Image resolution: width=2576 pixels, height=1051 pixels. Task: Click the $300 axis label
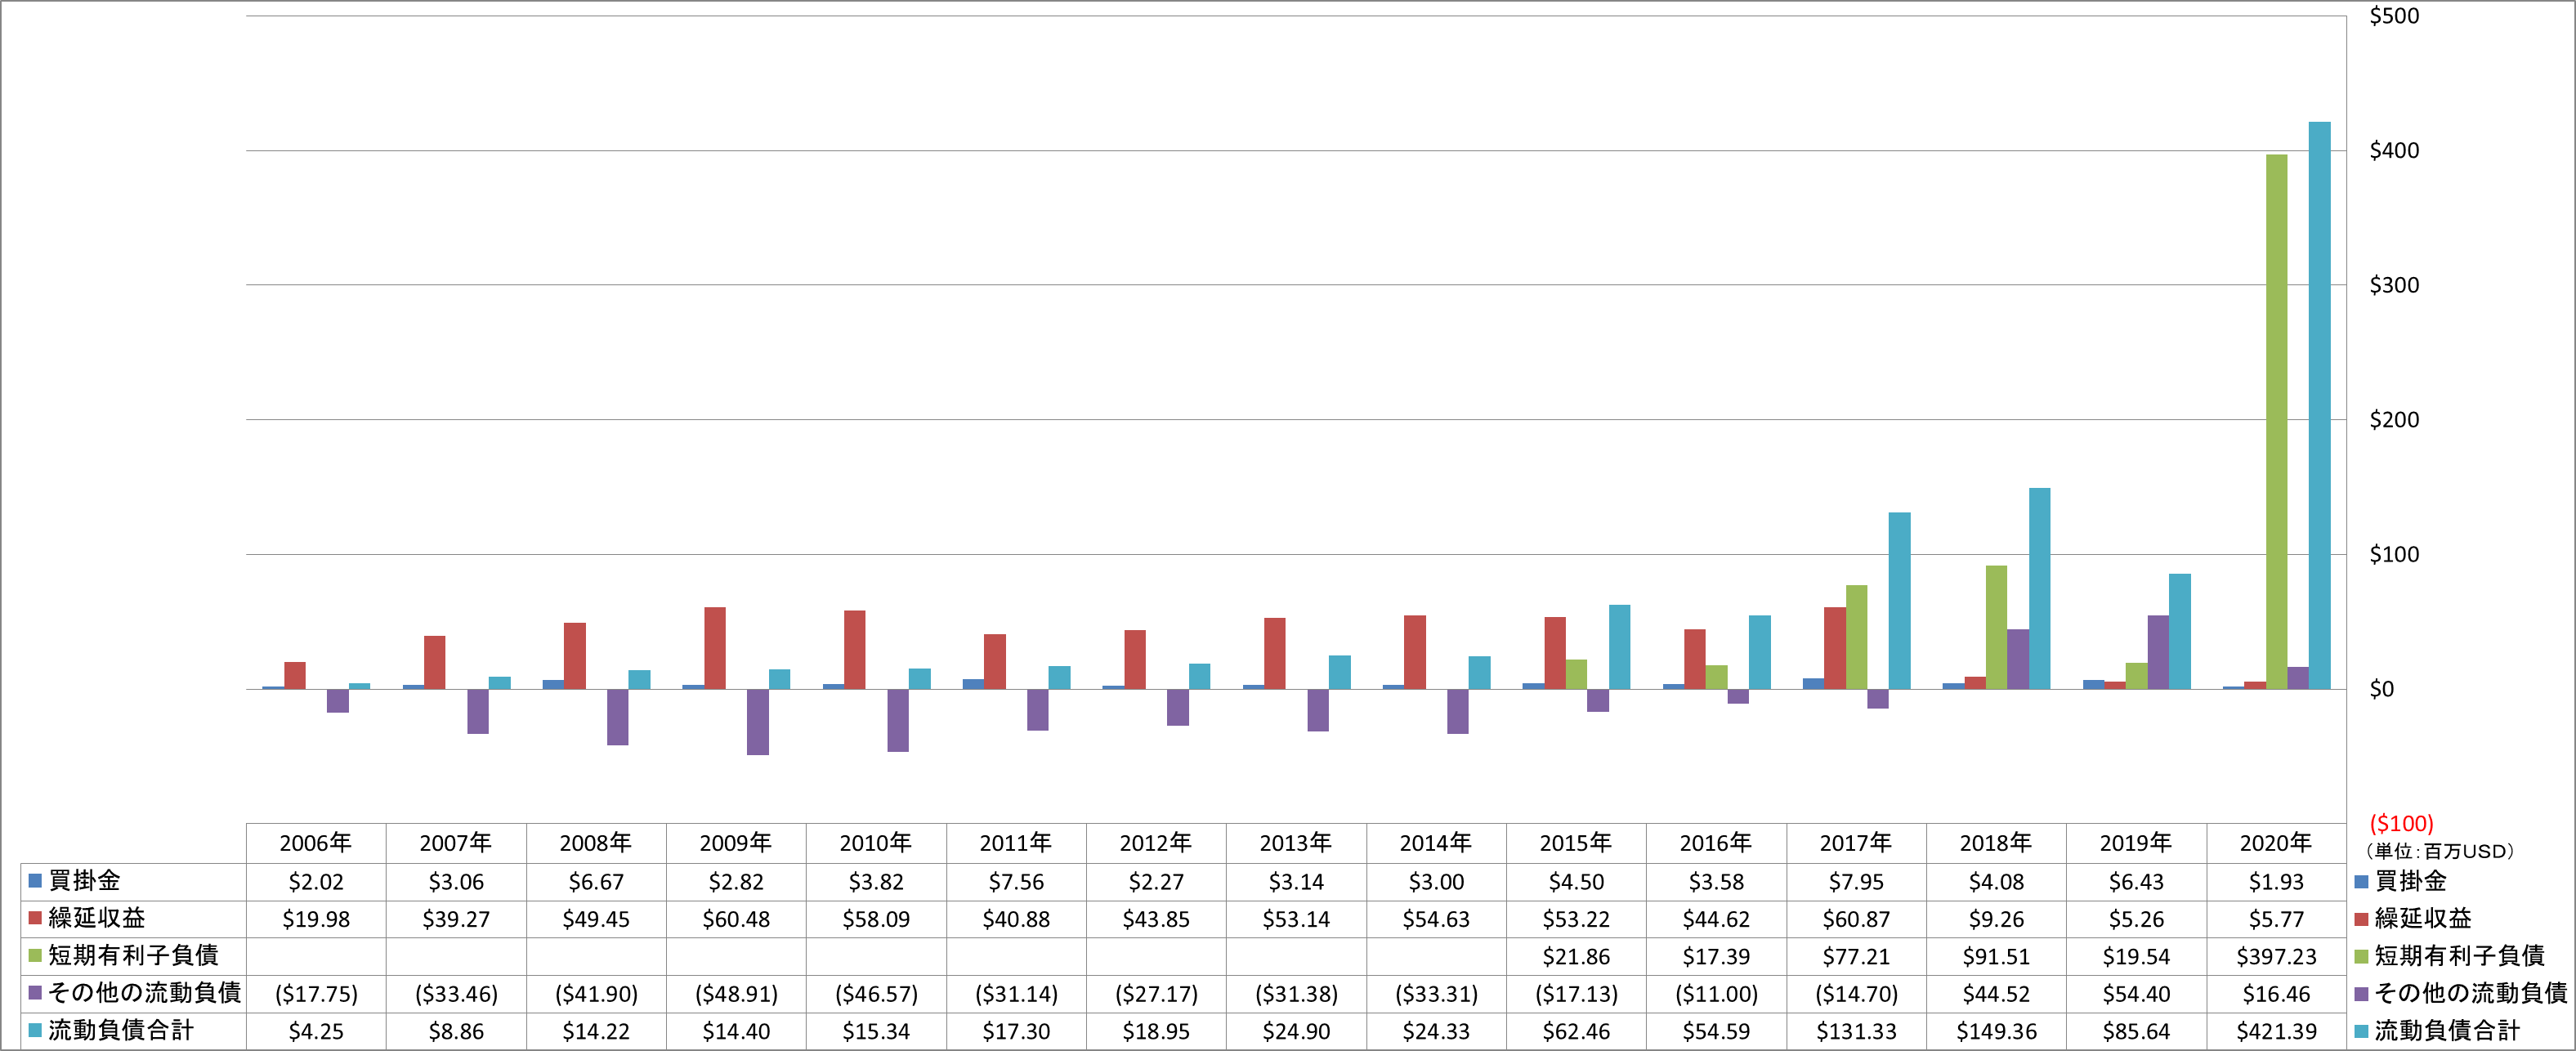coord(2394,285)
